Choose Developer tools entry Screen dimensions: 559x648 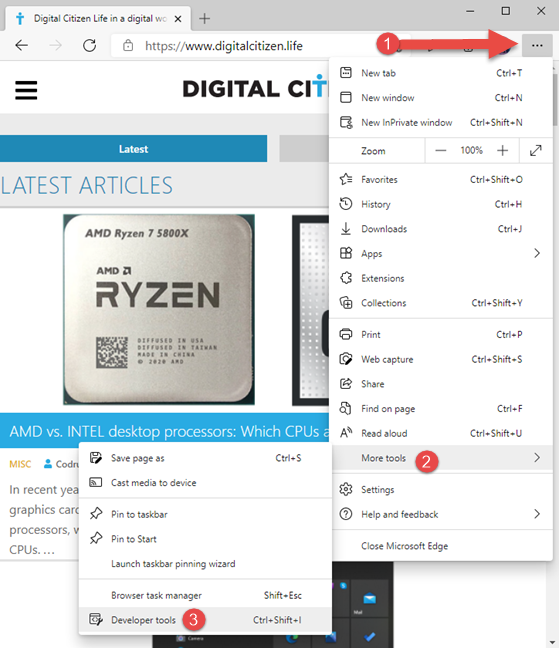click(x=205, y=620)
